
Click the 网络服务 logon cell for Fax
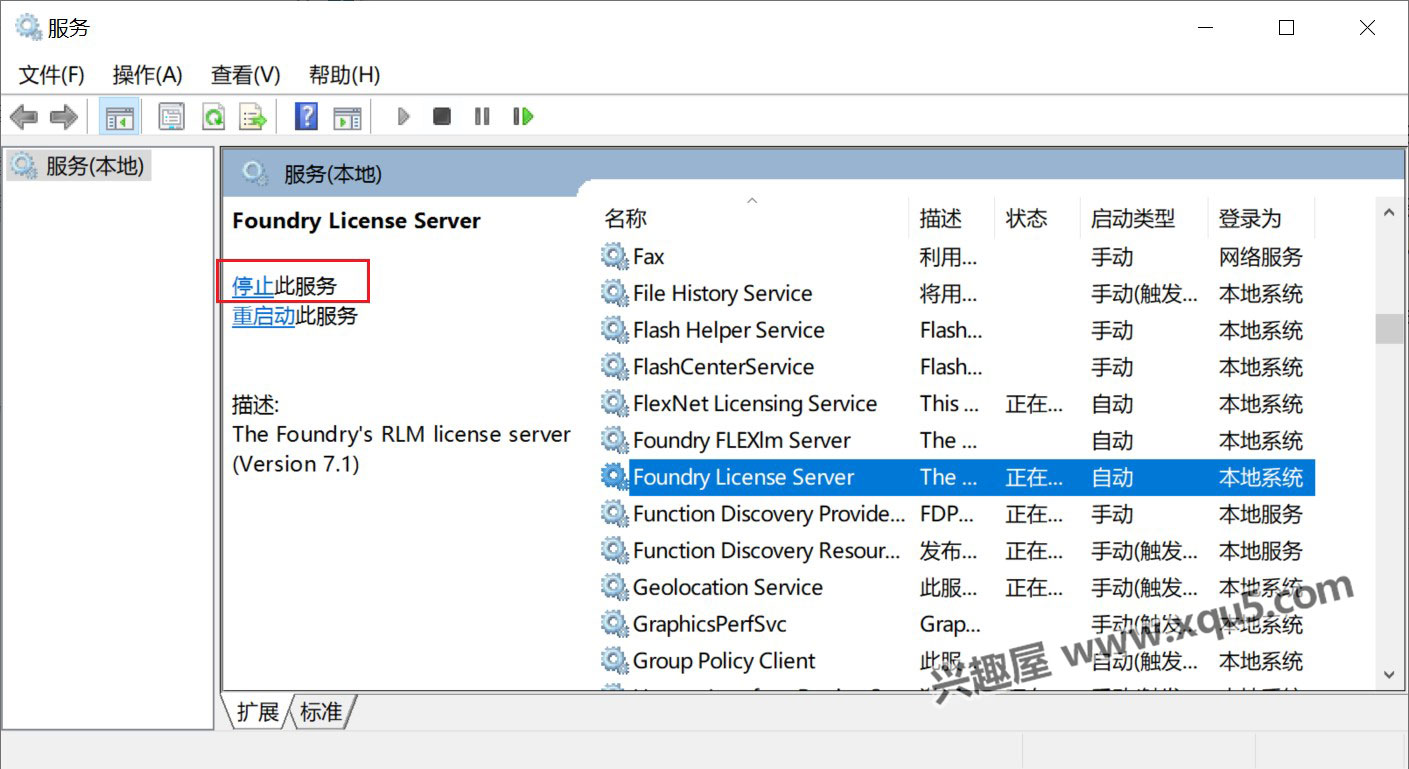pos(1261,257)
